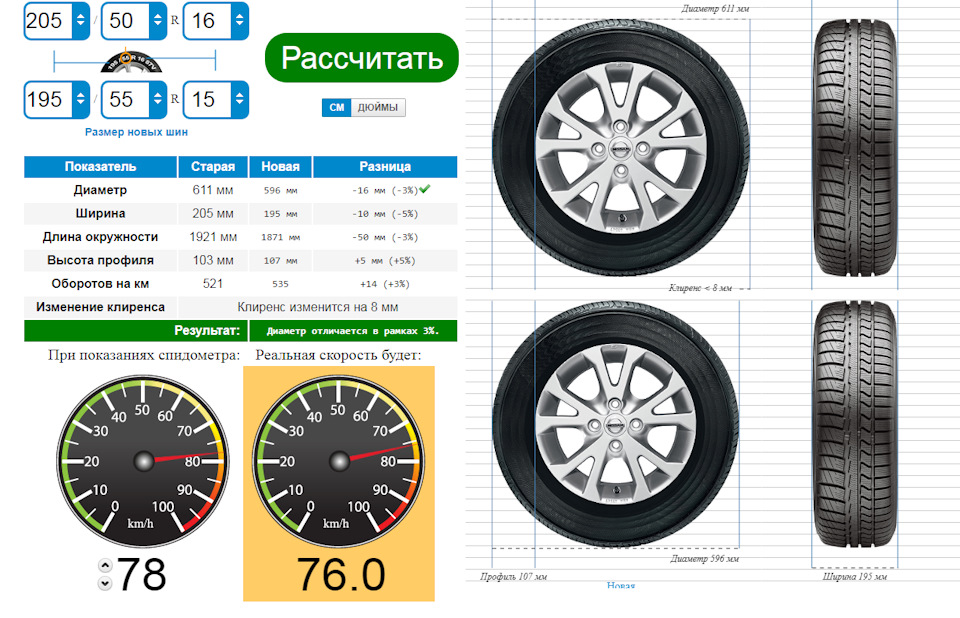The width and height of the screenshot is (960, 618).
Task: Click the real speed value 76.0
Action: 341,575
